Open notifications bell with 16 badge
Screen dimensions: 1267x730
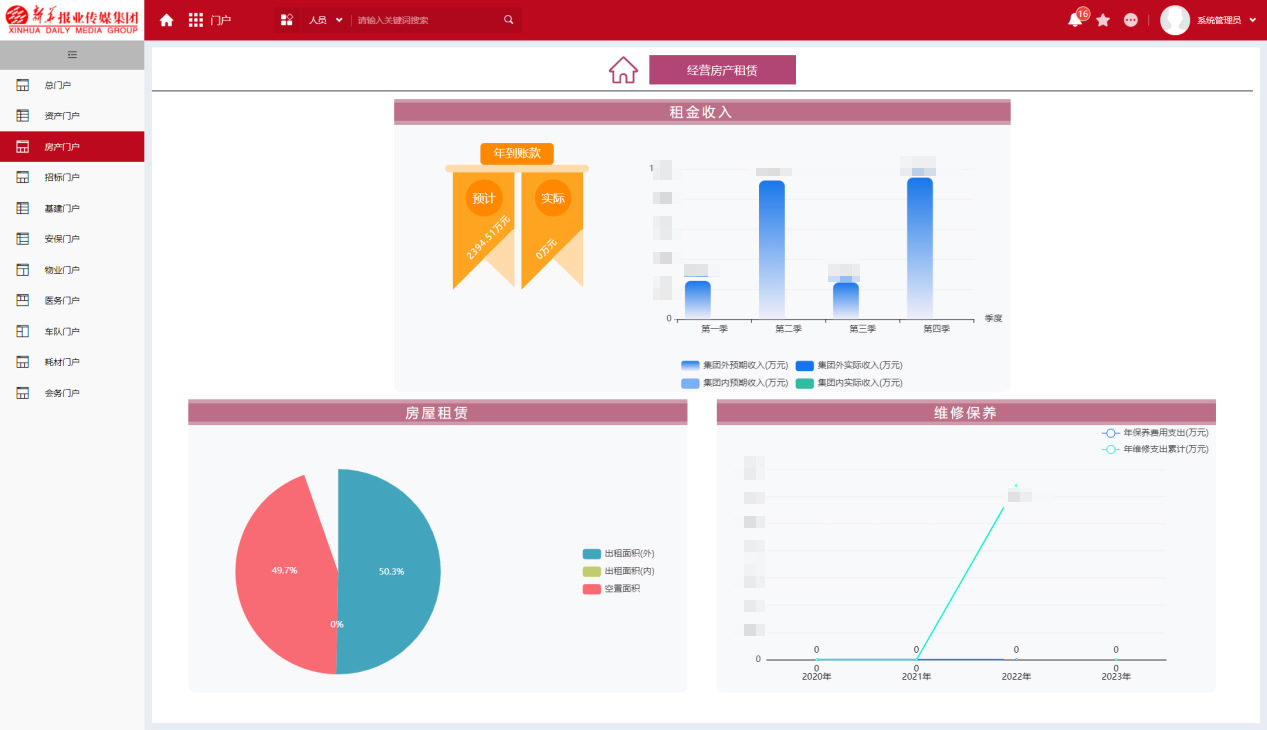pyautogui.click(x=1076, y=19)
